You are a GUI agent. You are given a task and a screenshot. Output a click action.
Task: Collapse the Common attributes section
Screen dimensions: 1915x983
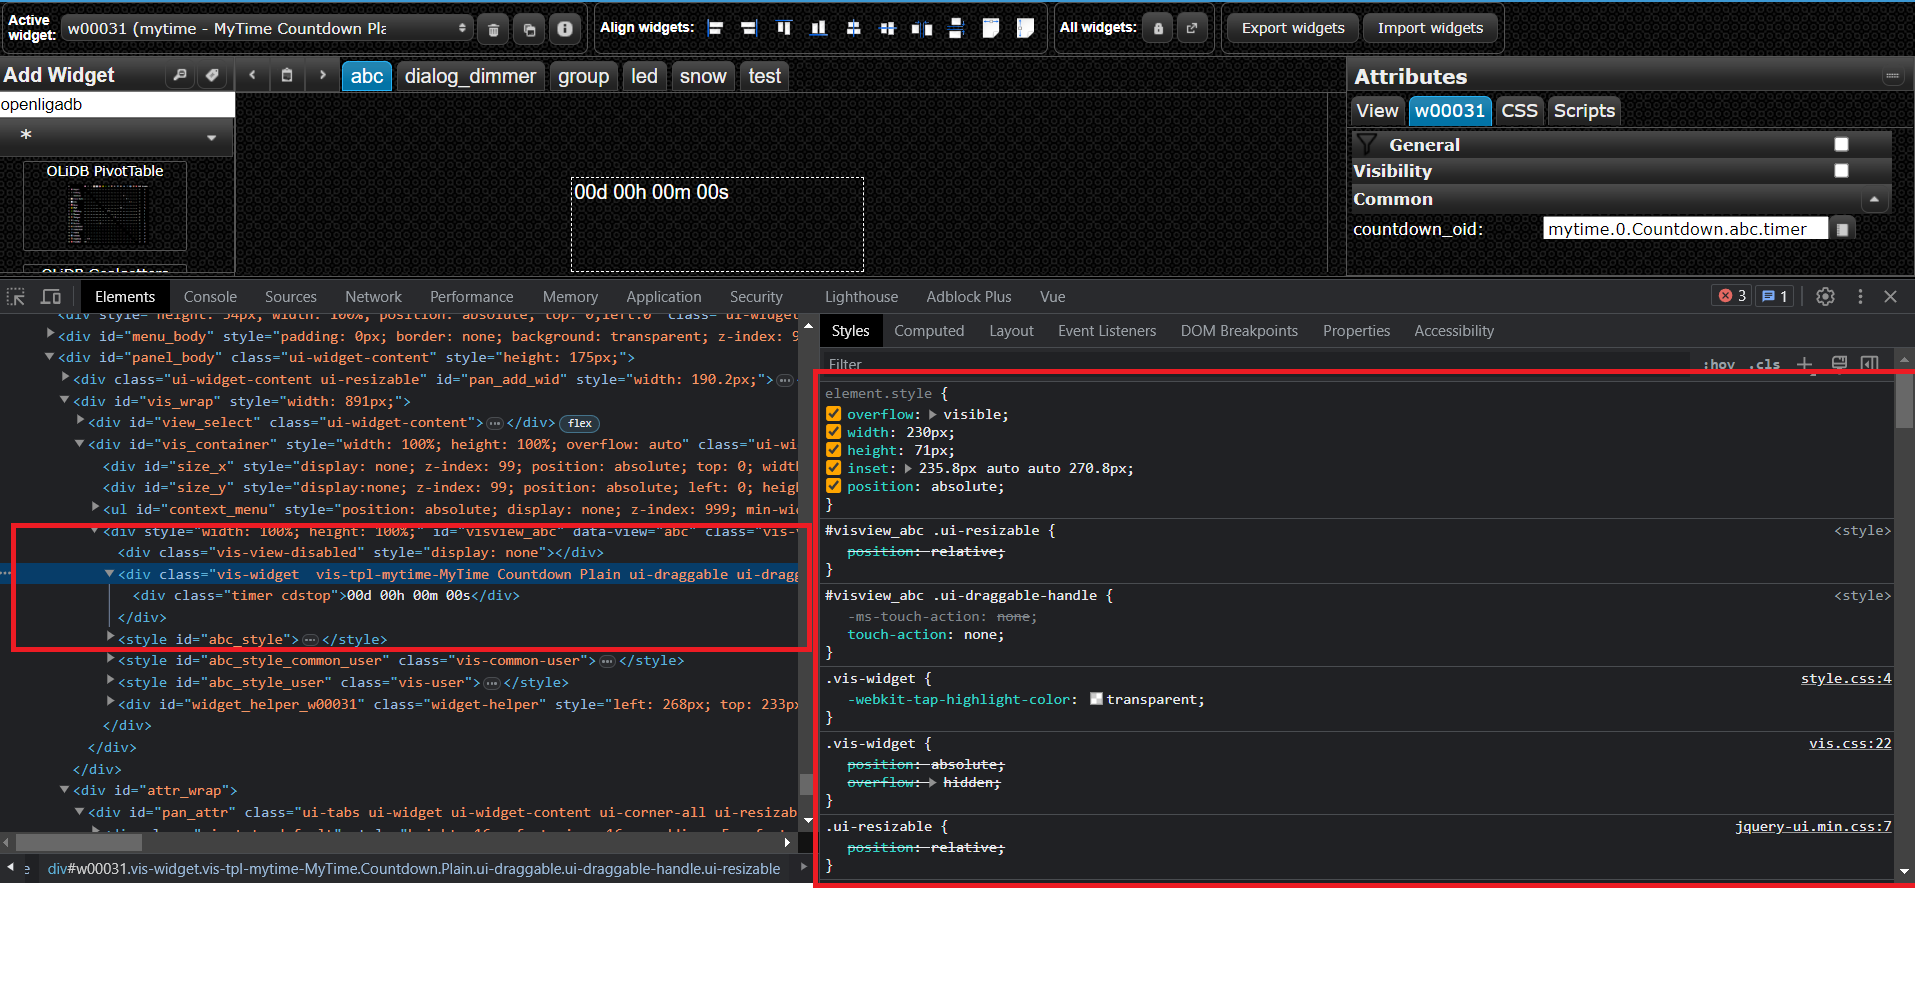(x=1873, y=200)
